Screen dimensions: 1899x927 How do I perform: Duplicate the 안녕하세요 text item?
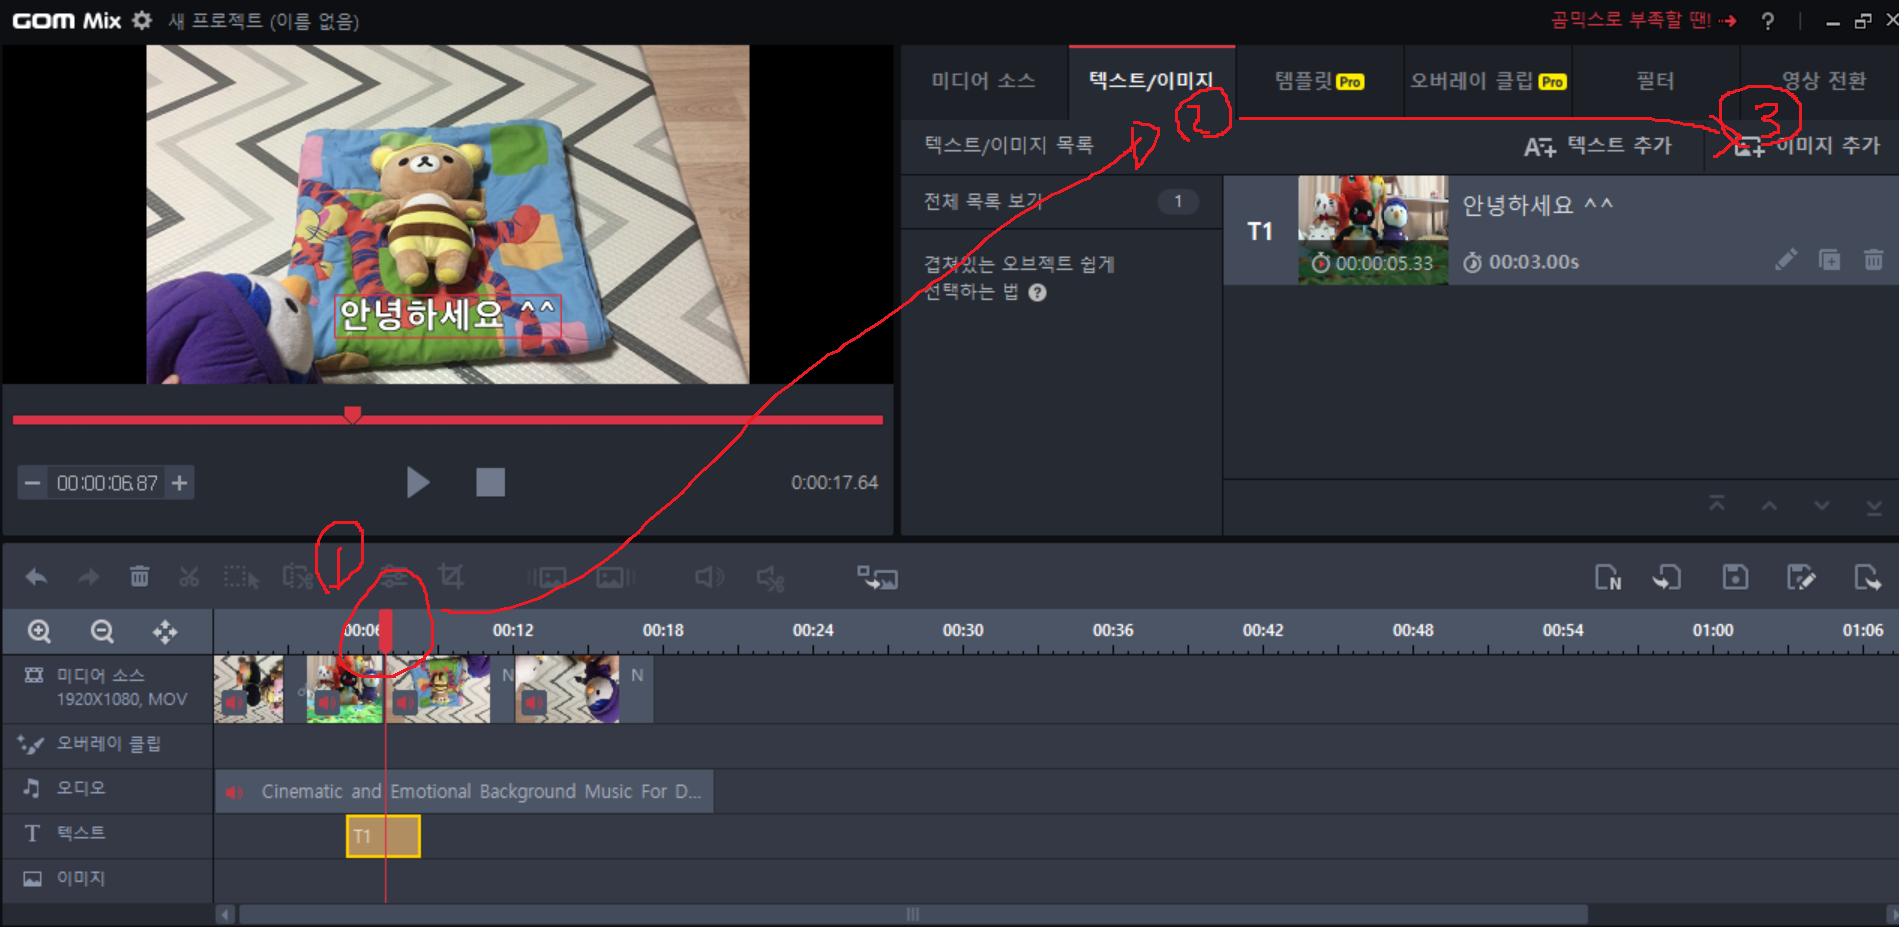tap(1829, 260)
